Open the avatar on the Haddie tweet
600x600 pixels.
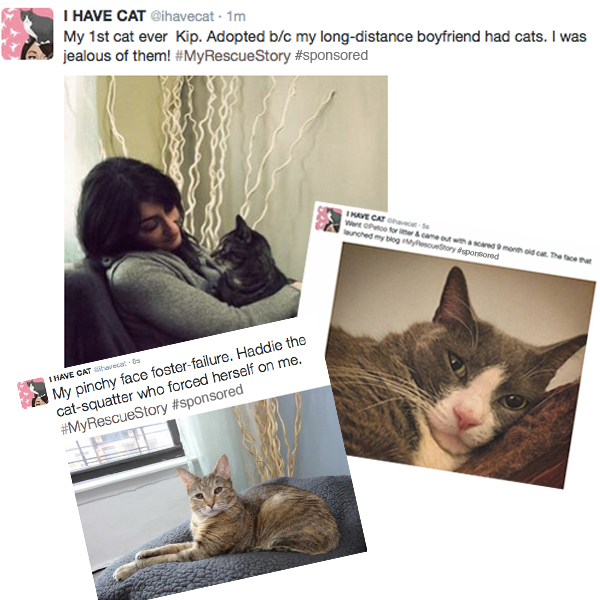[x=33, y=393]
